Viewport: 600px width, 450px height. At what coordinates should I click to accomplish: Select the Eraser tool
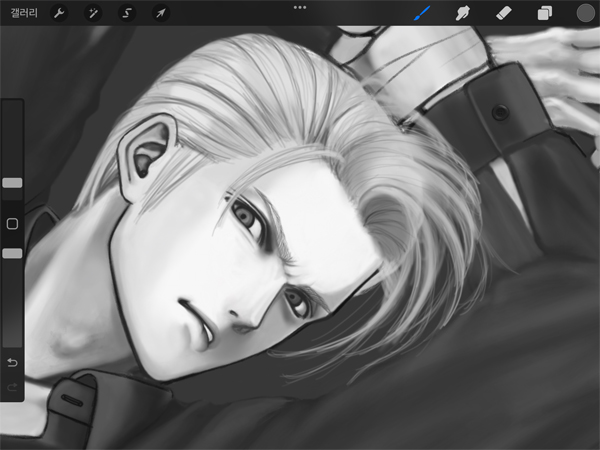pos(503,13)
